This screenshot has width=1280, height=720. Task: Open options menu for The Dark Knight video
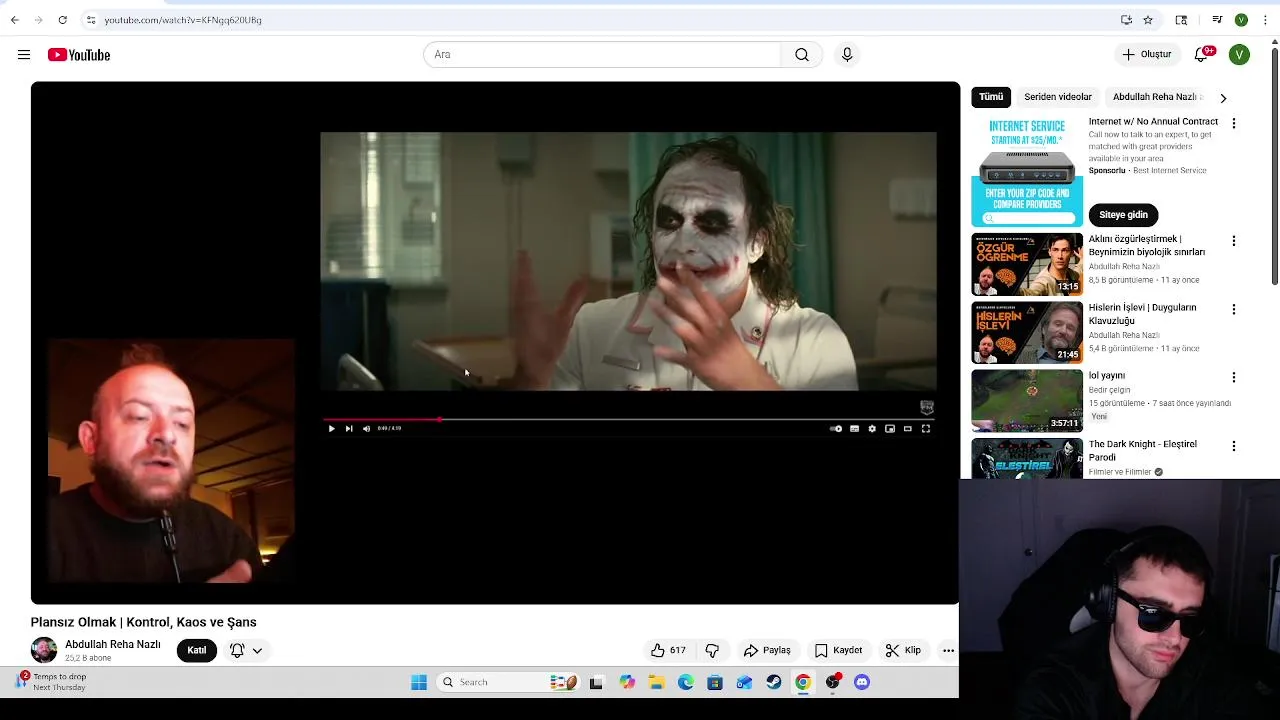coord(1234,445)
